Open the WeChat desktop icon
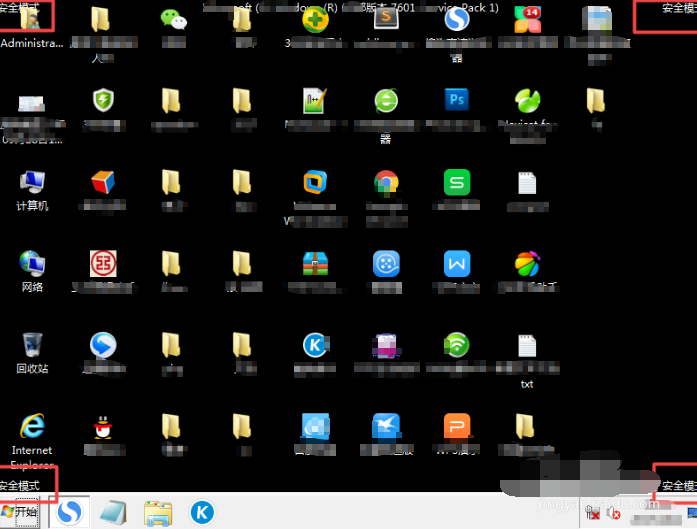Screen dimensions: 697x529 [174, 20]
